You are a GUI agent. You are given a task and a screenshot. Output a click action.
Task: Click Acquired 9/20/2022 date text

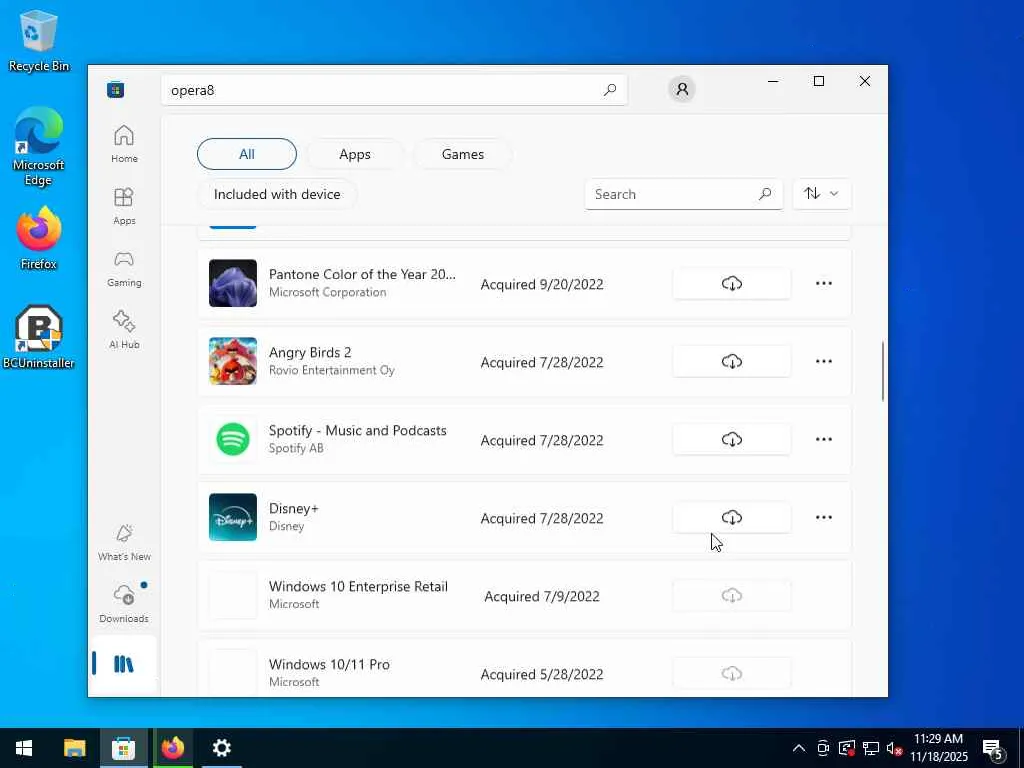[542, 284]
